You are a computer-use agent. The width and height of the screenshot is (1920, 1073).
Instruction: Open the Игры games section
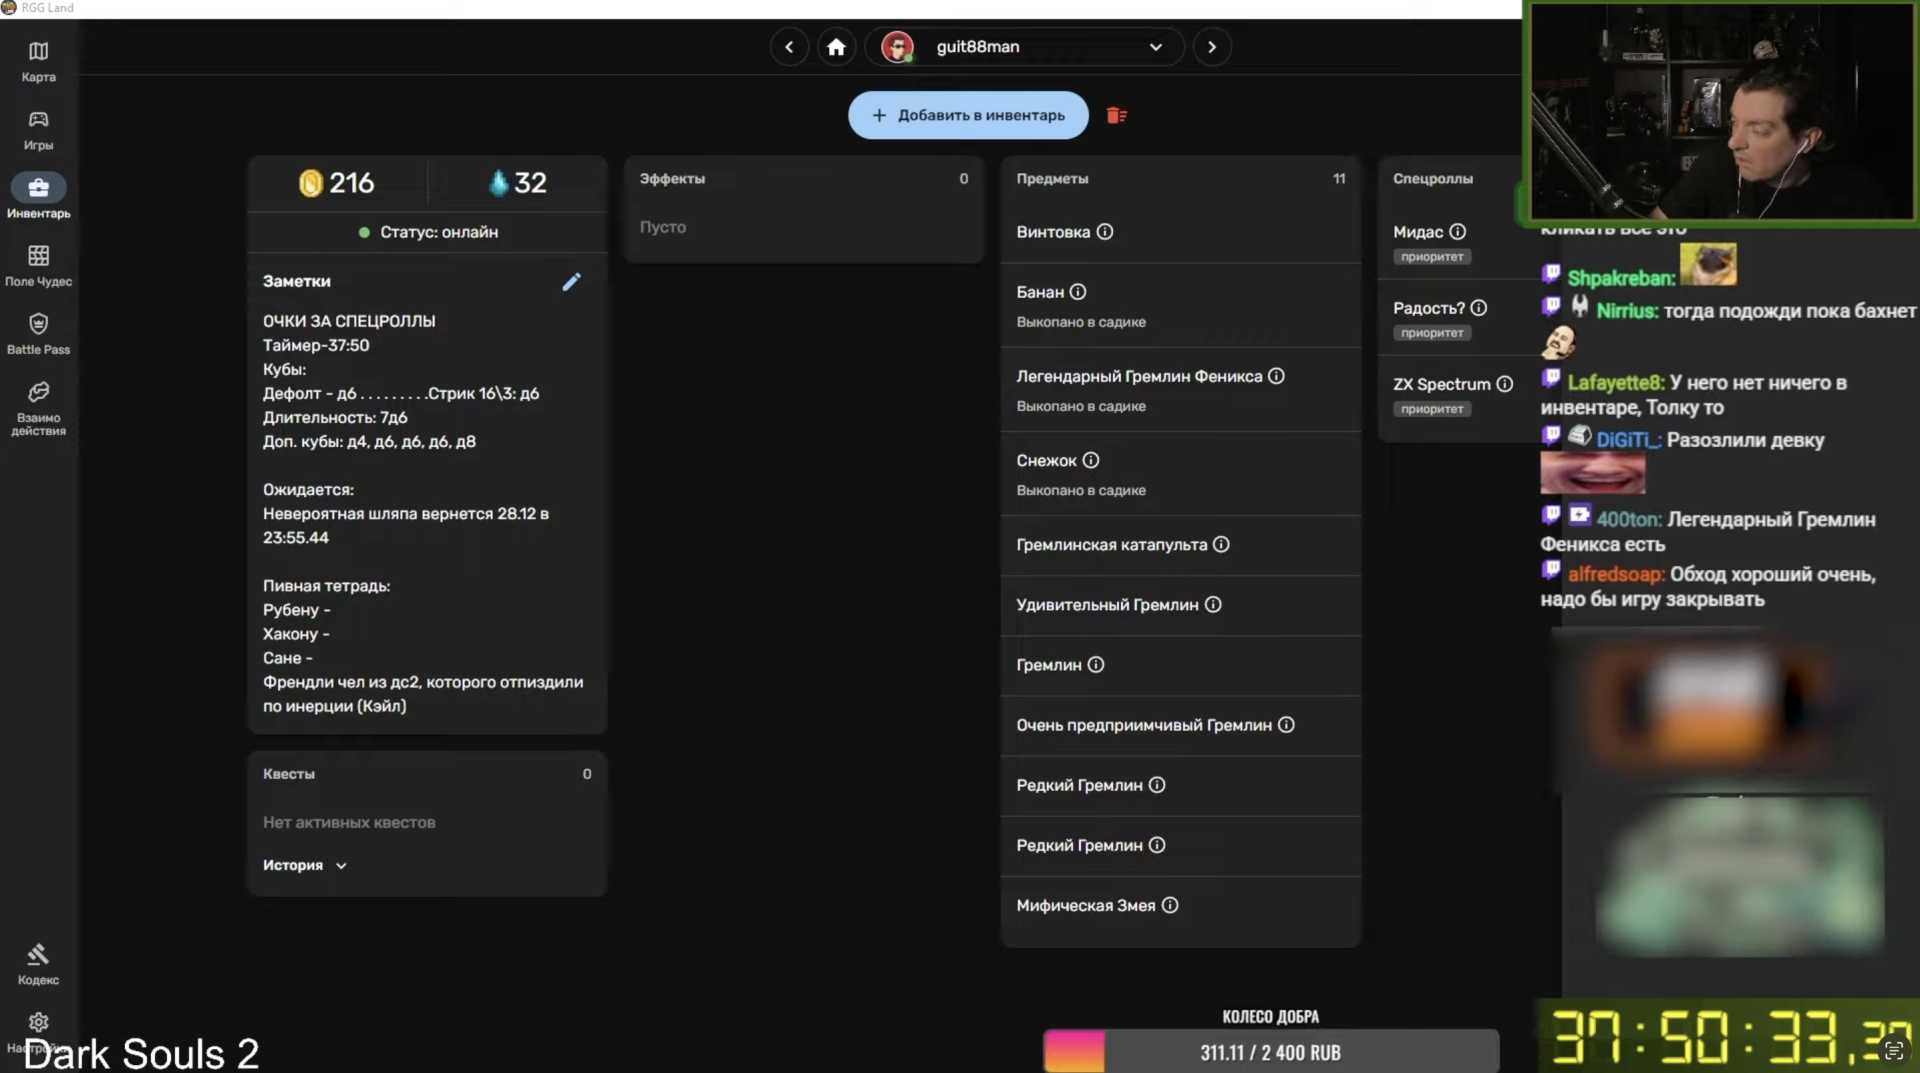click(x=38, y=129)
